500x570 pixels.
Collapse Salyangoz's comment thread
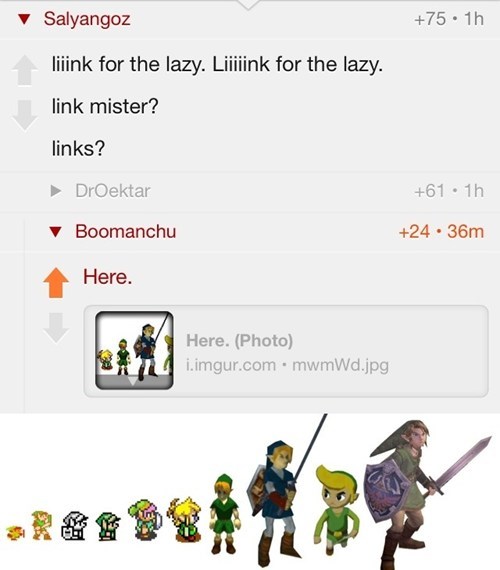(x=24, y=19)
